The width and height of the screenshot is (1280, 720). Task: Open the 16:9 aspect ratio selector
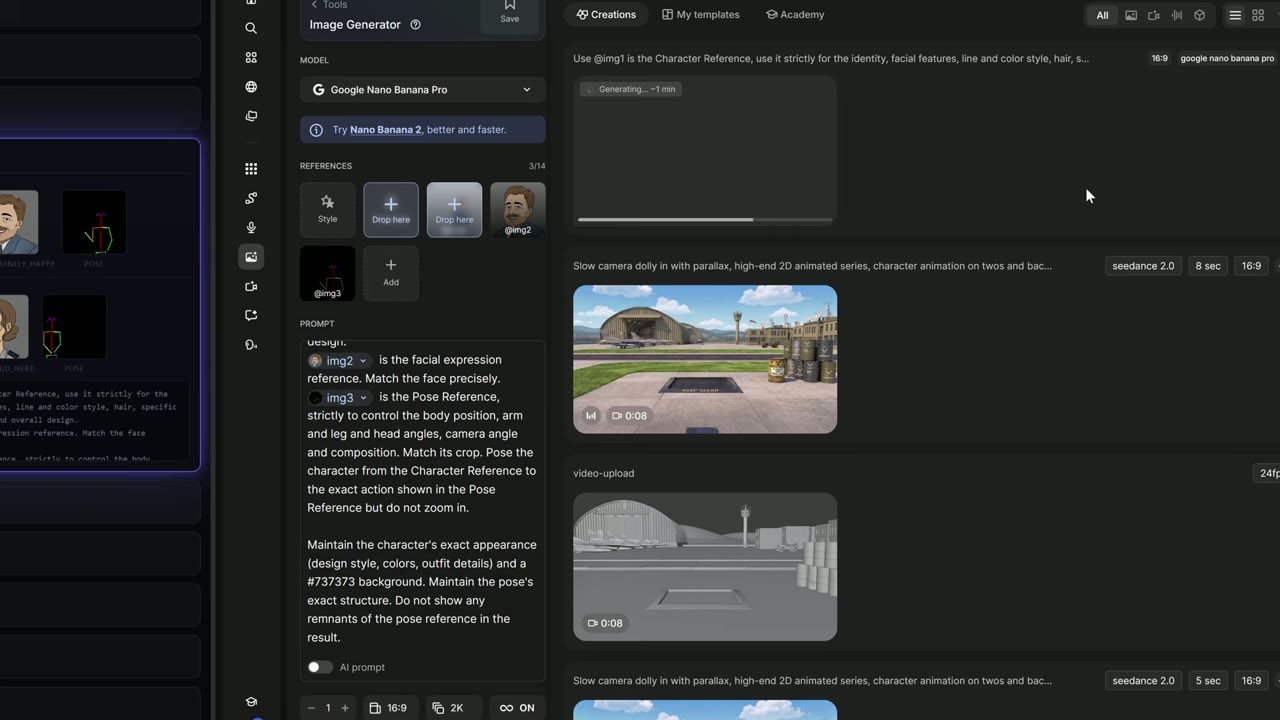(388, 708)
